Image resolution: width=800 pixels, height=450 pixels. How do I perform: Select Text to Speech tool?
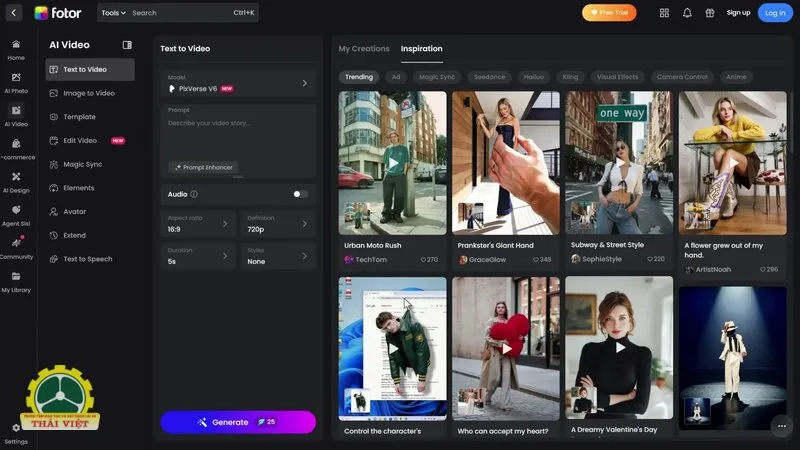(x=90, y=259)
